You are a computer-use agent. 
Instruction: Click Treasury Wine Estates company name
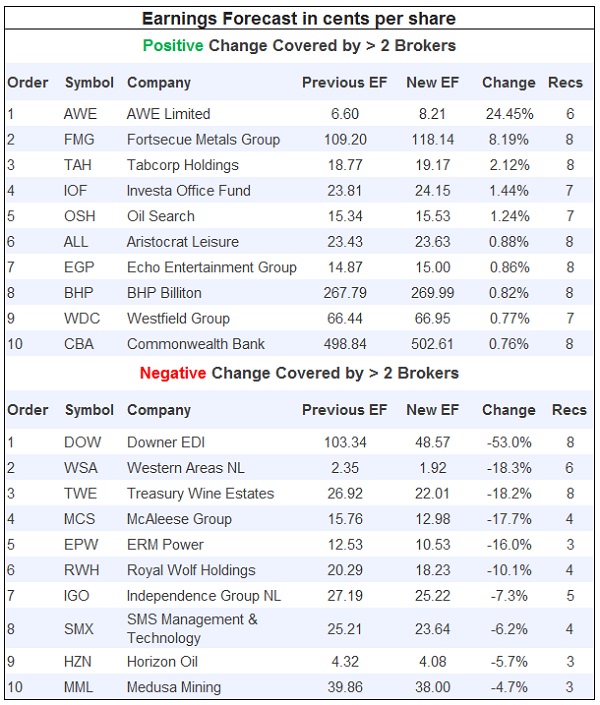coord(199,493)
